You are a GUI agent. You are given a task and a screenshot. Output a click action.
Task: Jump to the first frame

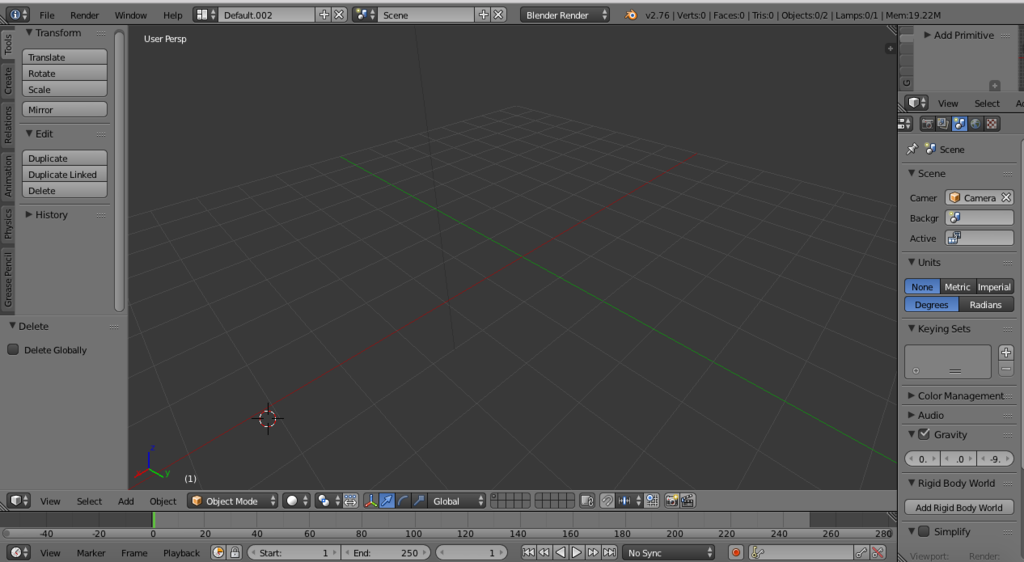coord(528,552)
